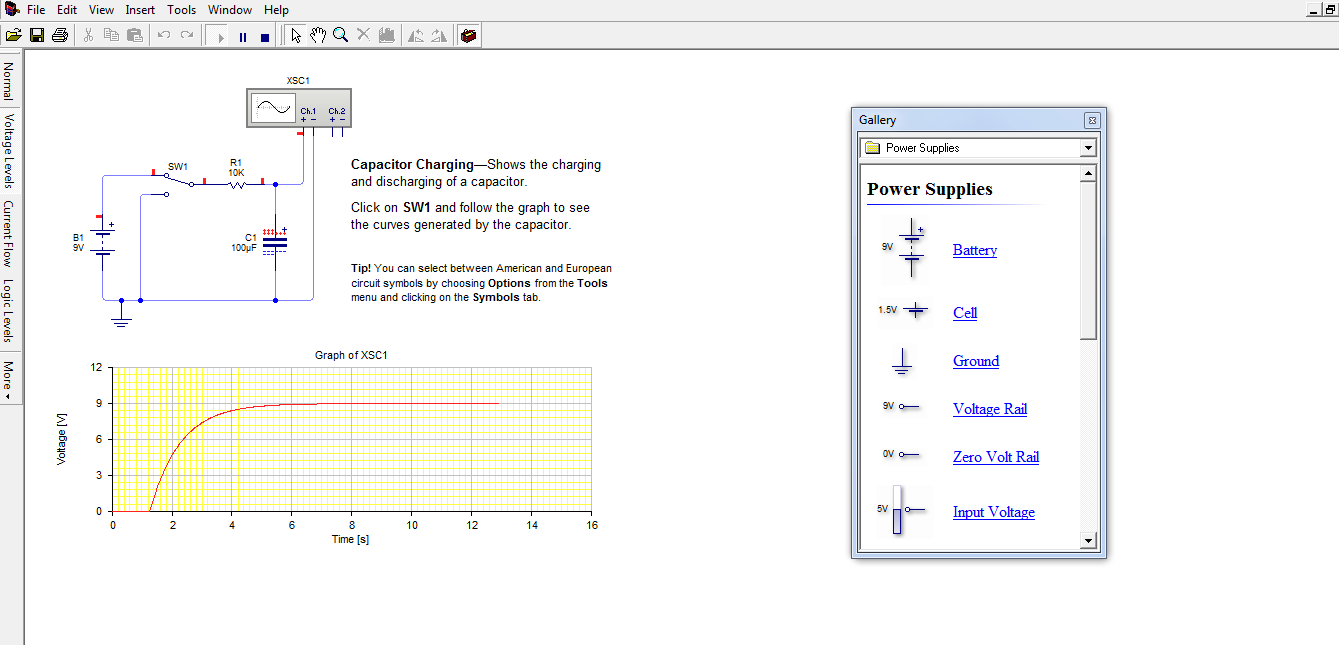This screenshot has height=645, width=1339.
Task: Open the Power Supplies category dropdown
Action: [1087, 147]
